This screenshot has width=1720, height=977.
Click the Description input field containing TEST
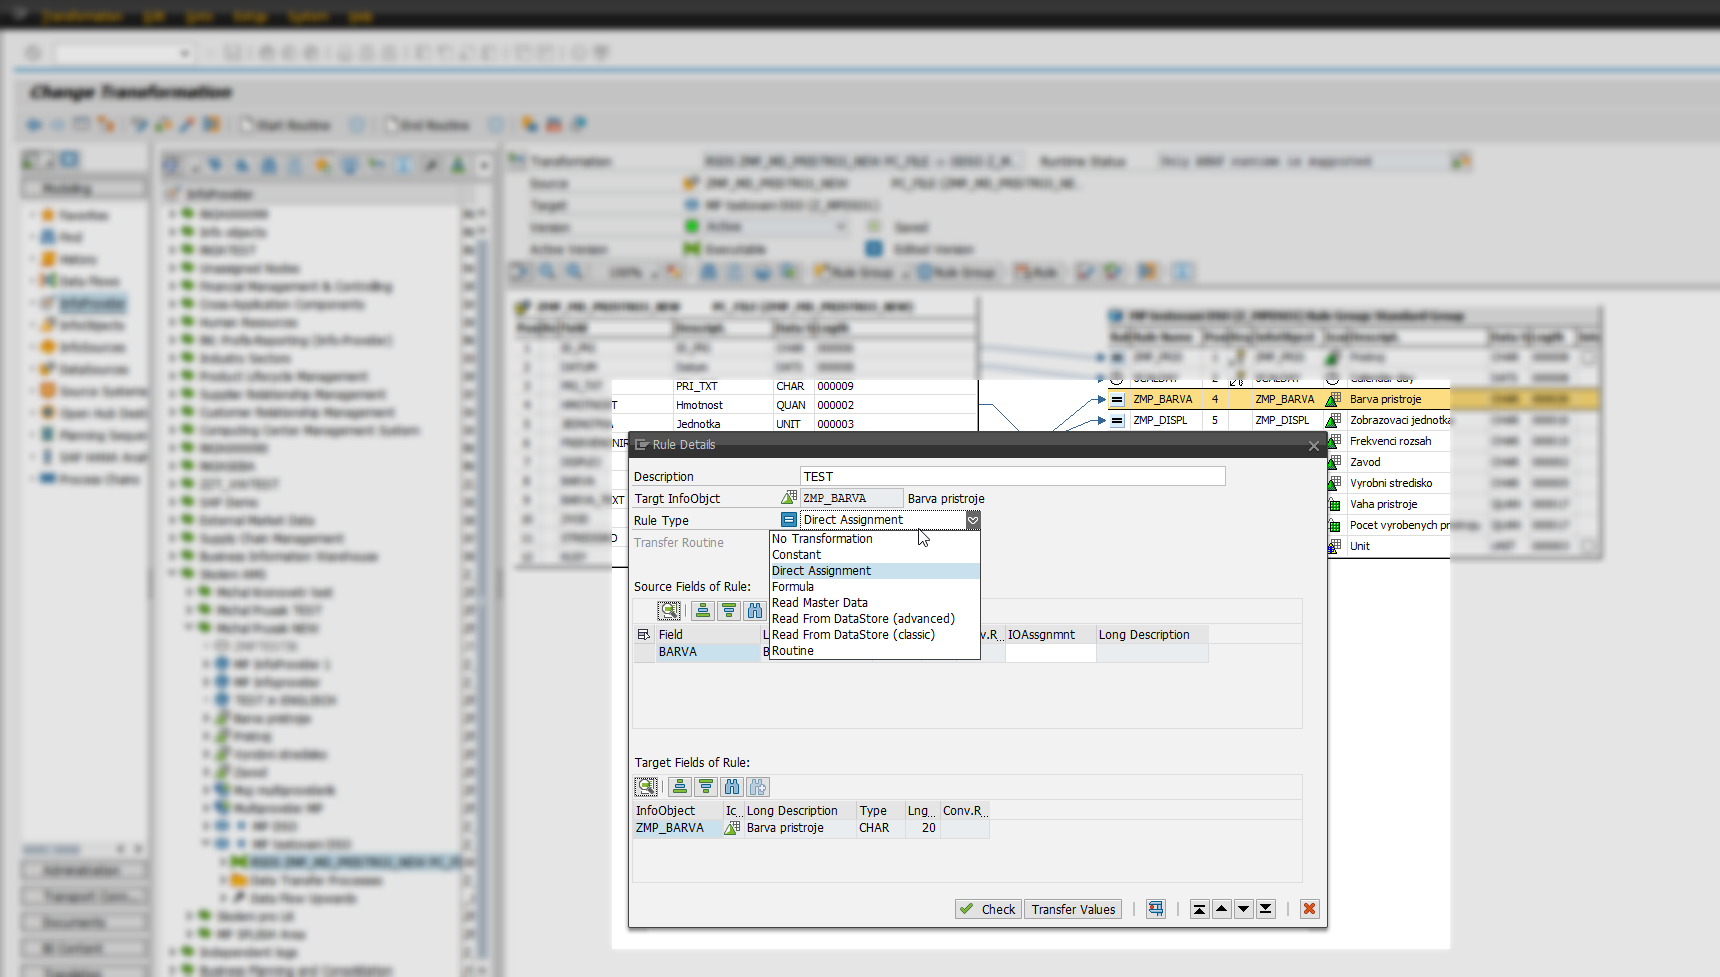coord(1012,477)
